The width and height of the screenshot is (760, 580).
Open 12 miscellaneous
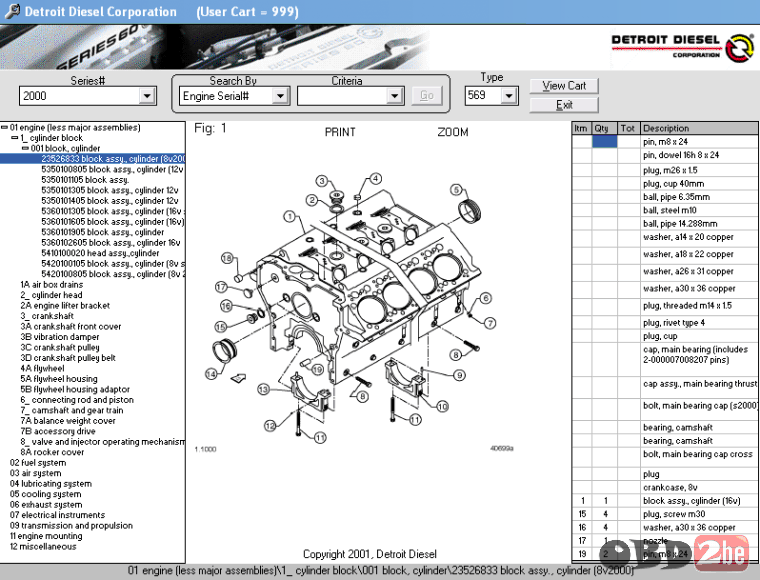pos(43,547)
